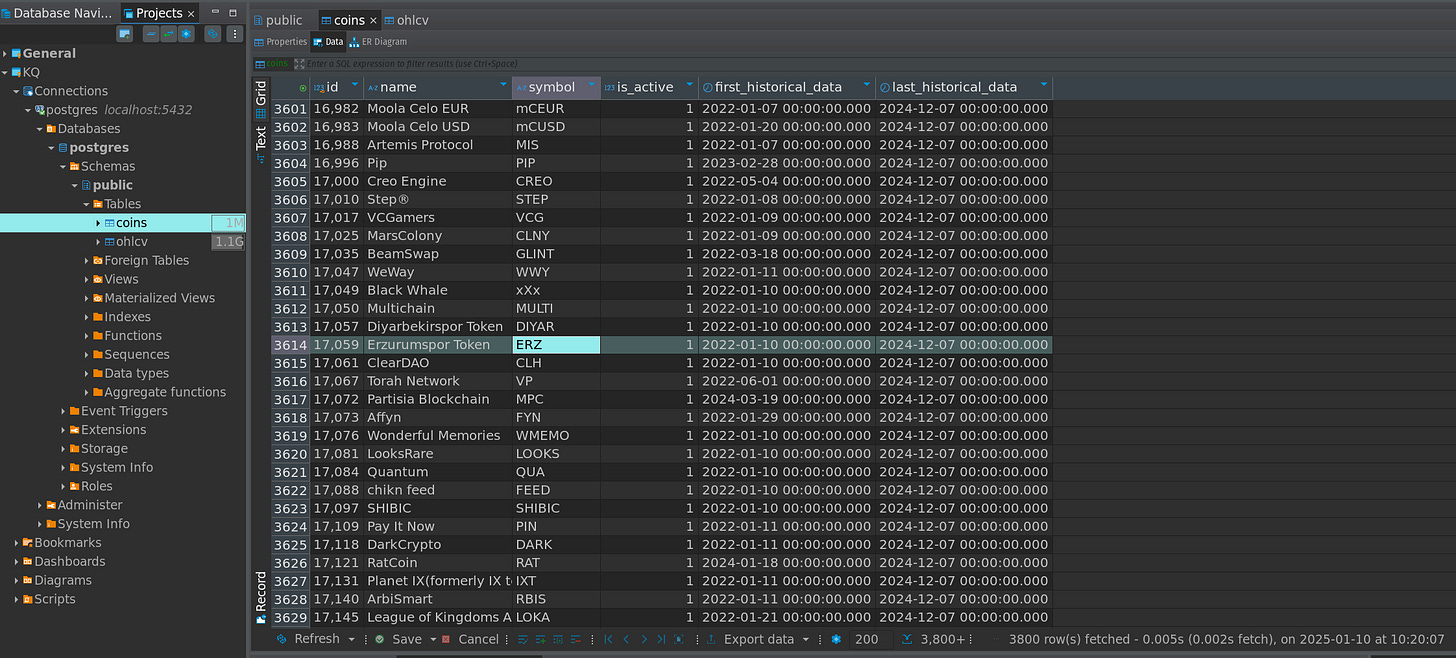Viewport: 1456px width, 658px height.
Task: Open the public editor tab
Action: click(x=278, y=20)
